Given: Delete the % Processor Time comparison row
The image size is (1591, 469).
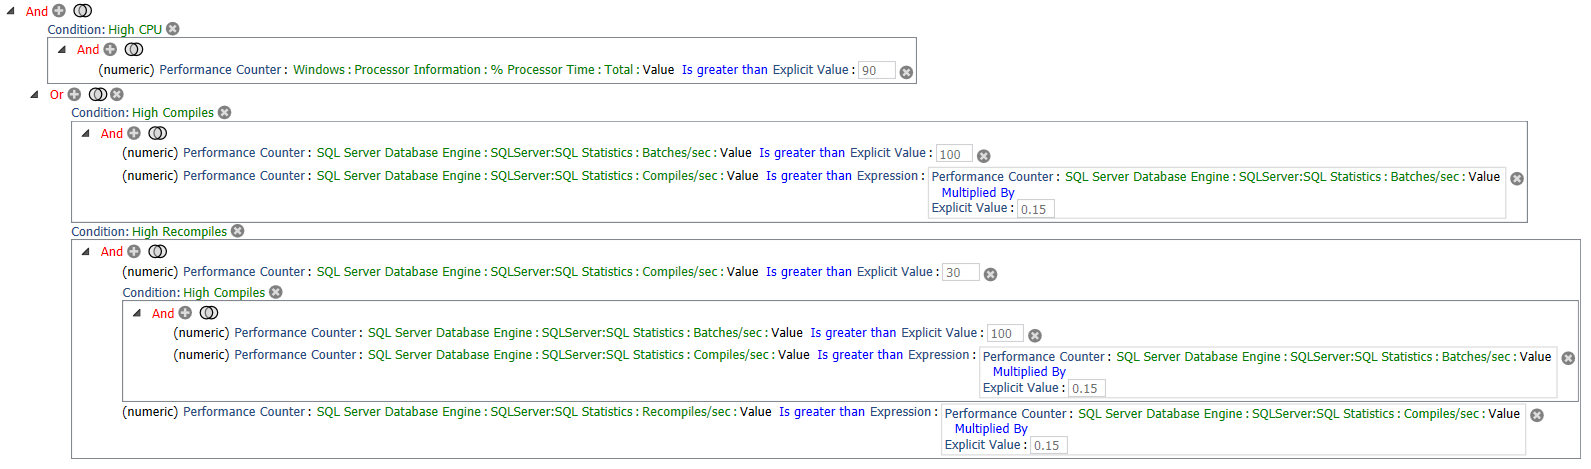Looking at the screenshot, I should tap(906, 72).
